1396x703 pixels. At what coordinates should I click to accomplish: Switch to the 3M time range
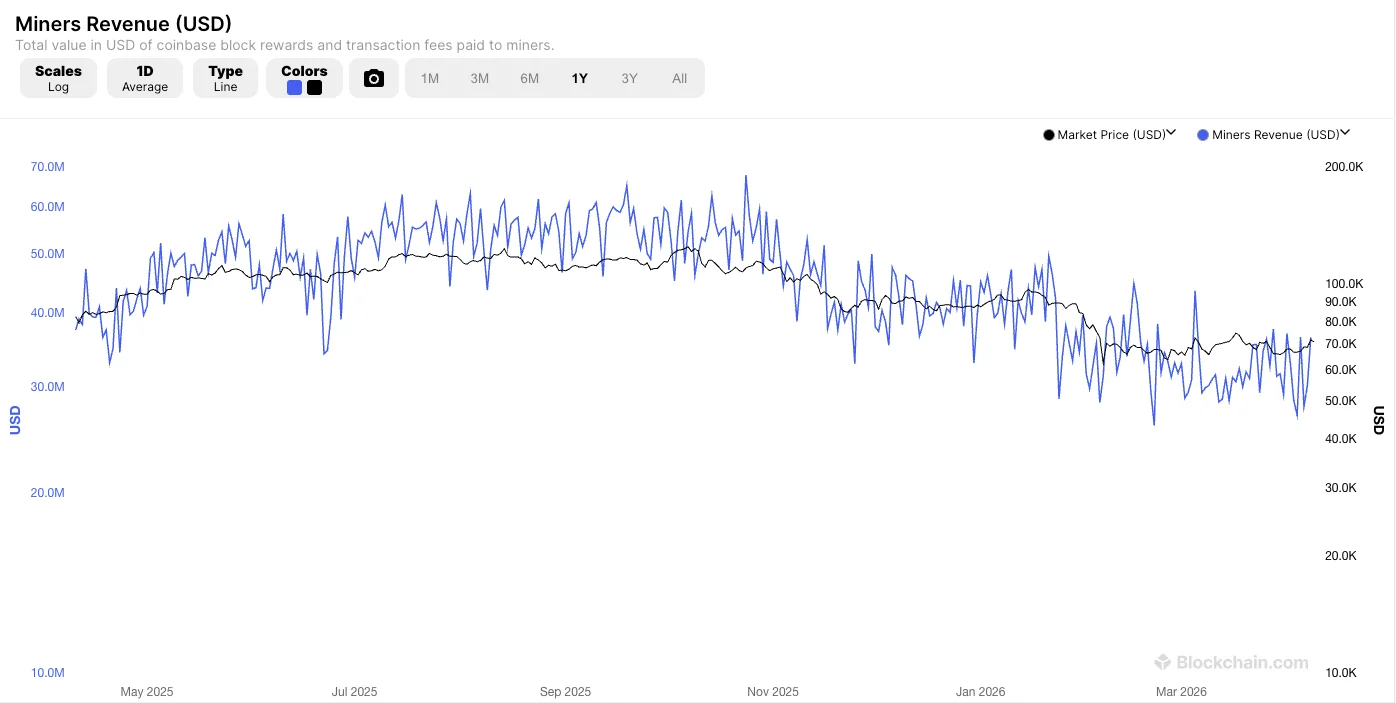[x=480, y=78]
